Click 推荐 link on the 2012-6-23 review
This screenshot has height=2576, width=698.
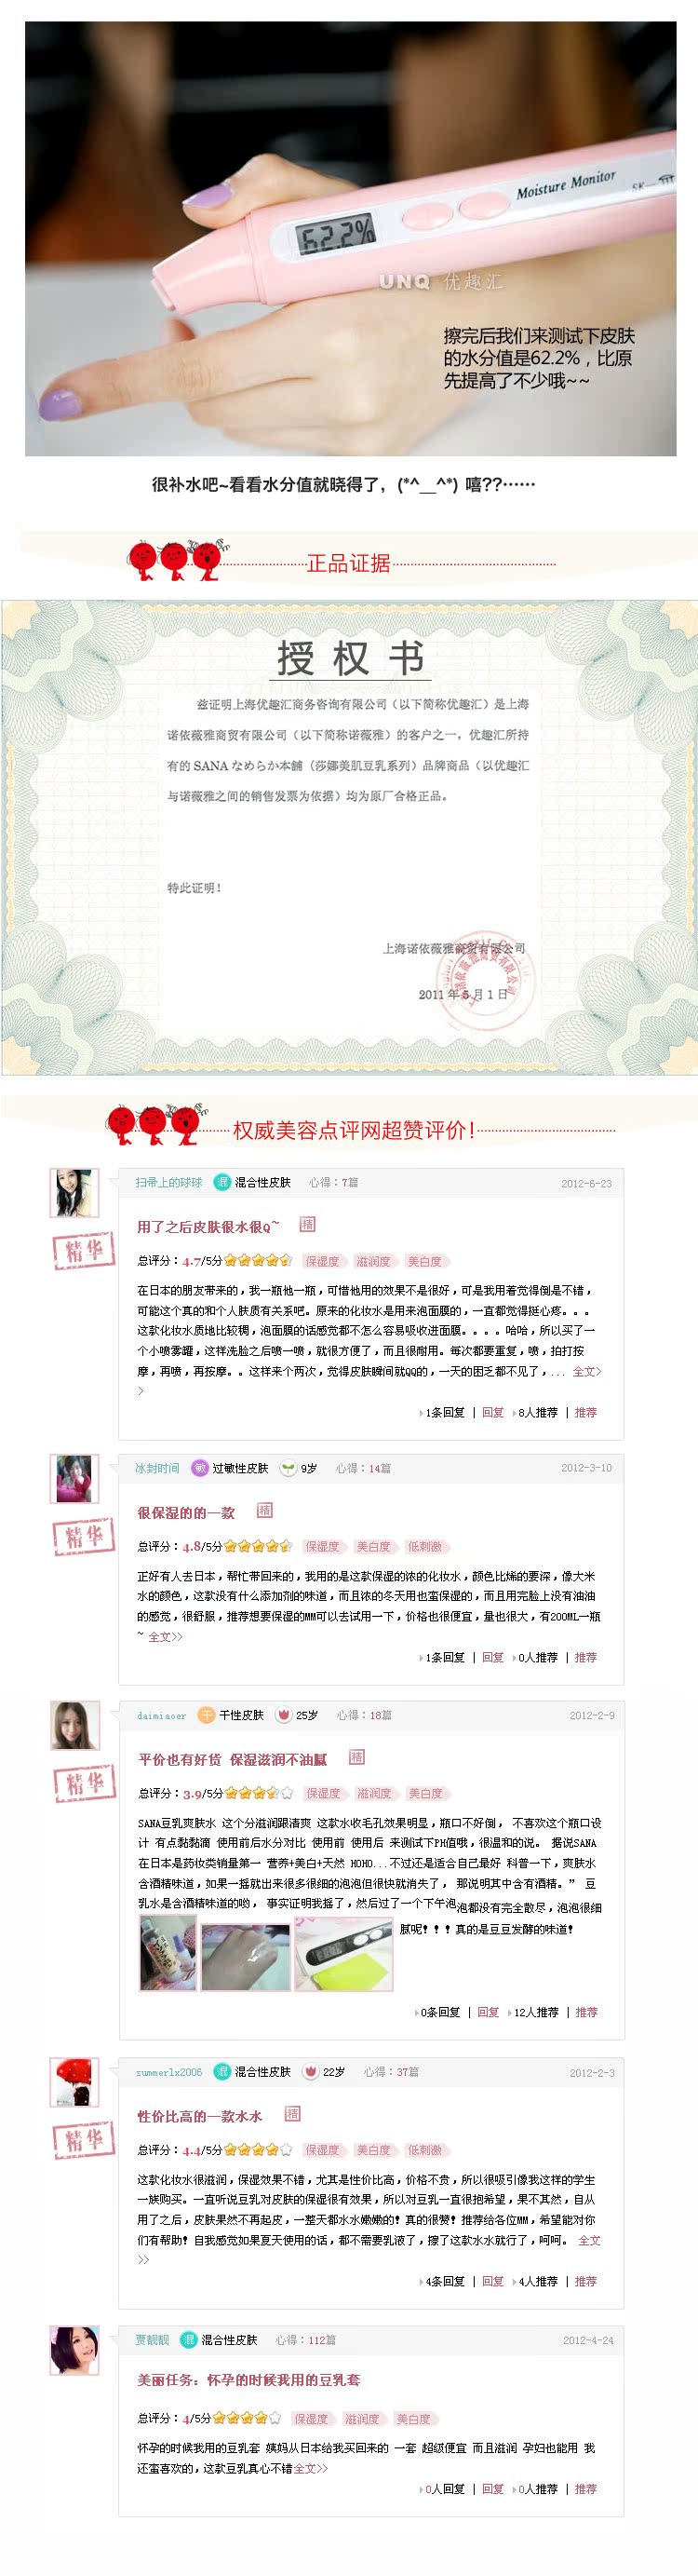tap(586, 1412)
